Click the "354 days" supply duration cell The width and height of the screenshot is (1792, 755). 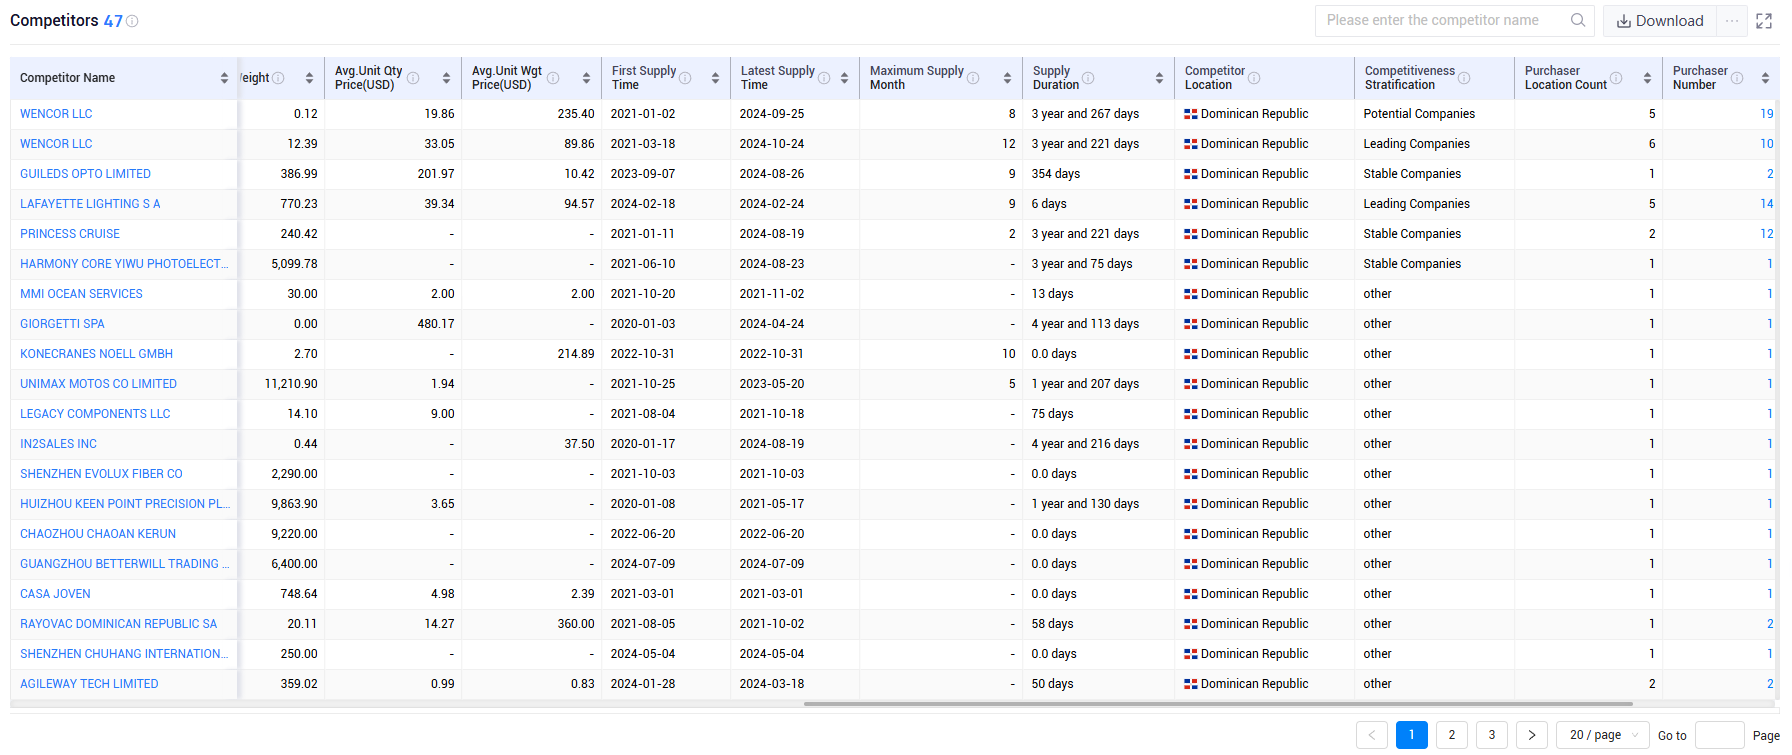[1056, 174]
